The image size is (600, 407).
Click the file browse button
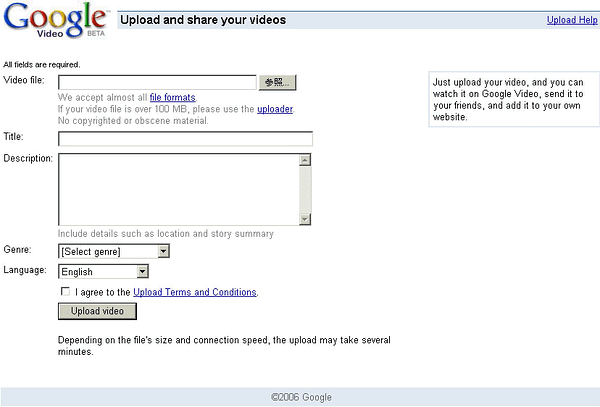pos(277,82)
